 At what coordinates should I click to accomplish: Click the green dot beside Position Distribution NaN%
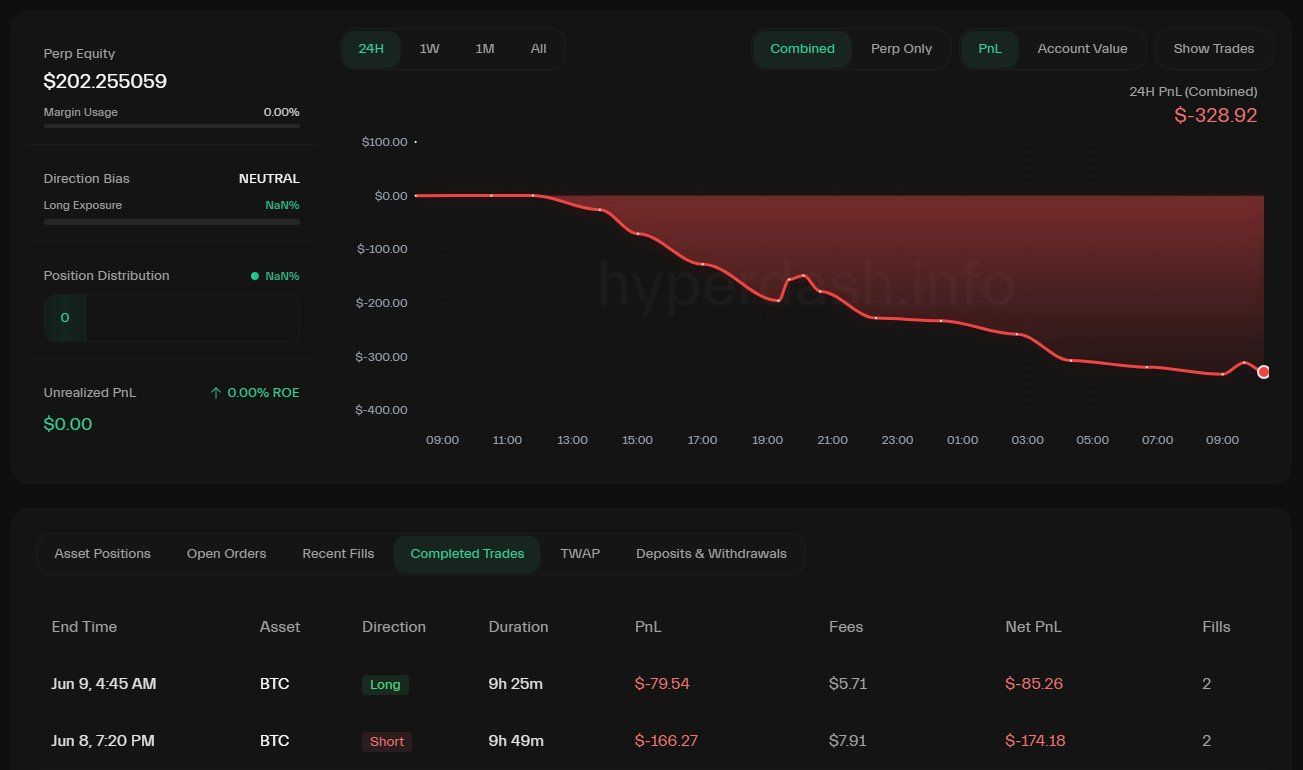[x=255, y=276]
